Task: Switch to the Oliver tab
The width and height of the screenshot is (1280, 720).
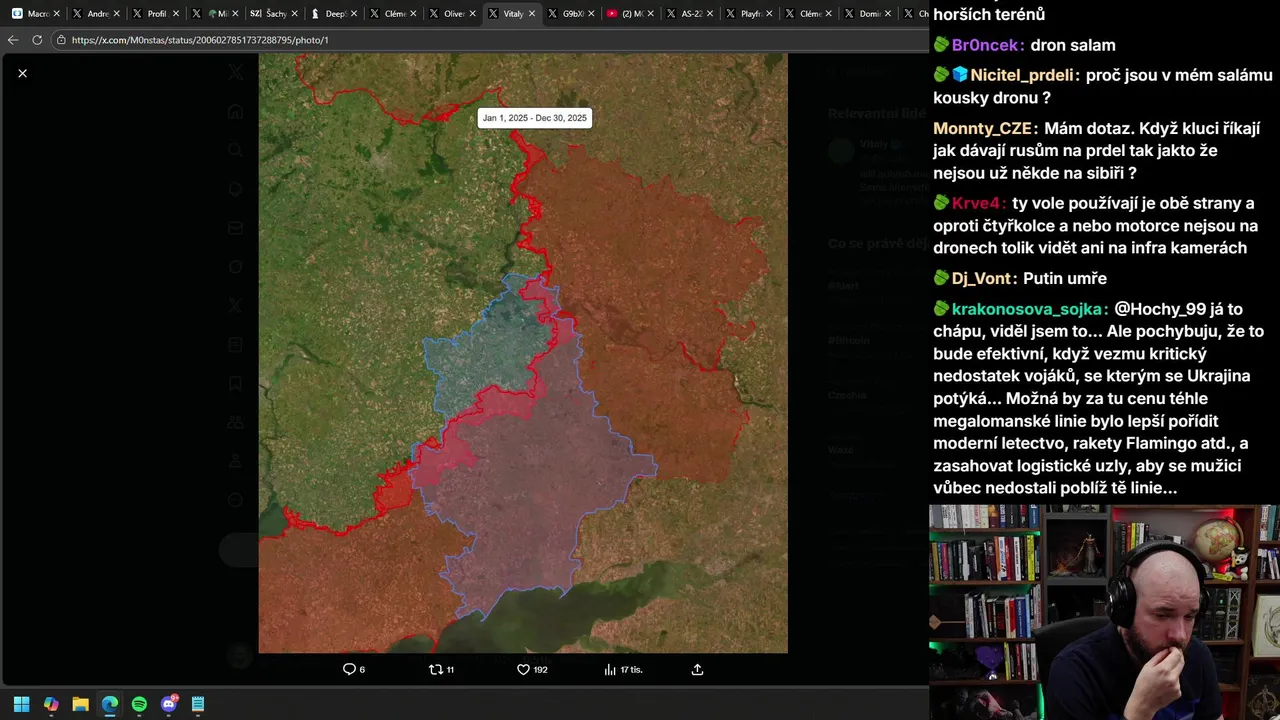Action: [x=453, y=14]
